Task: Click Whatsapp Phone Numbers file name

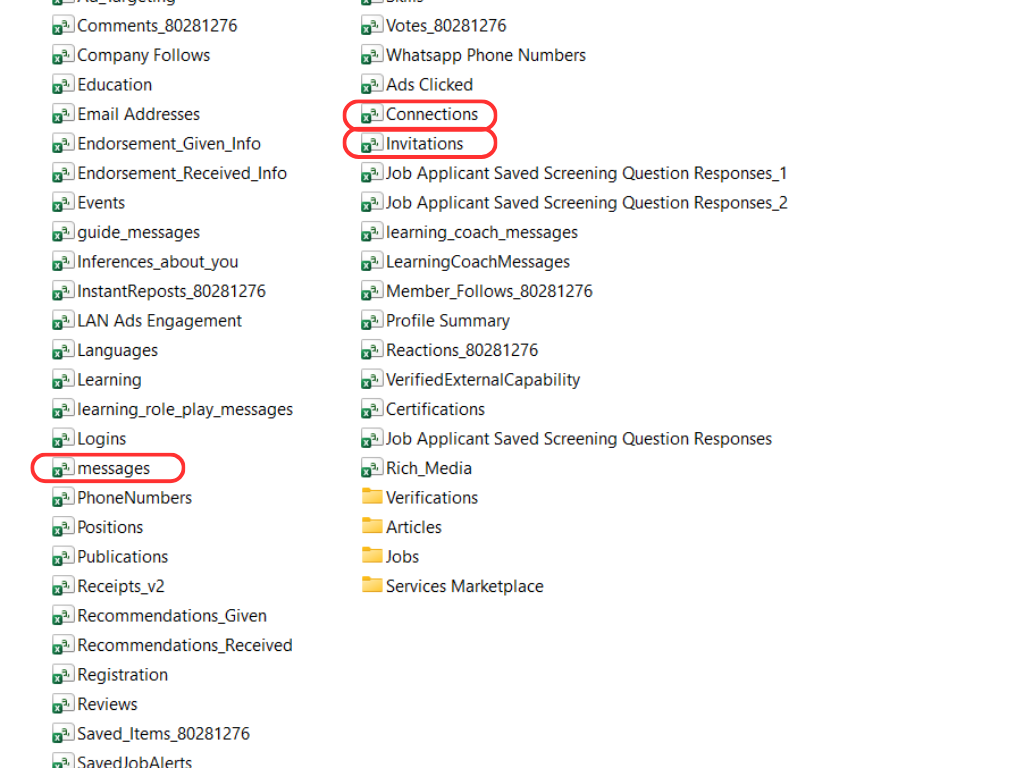Action: [486, 56]
